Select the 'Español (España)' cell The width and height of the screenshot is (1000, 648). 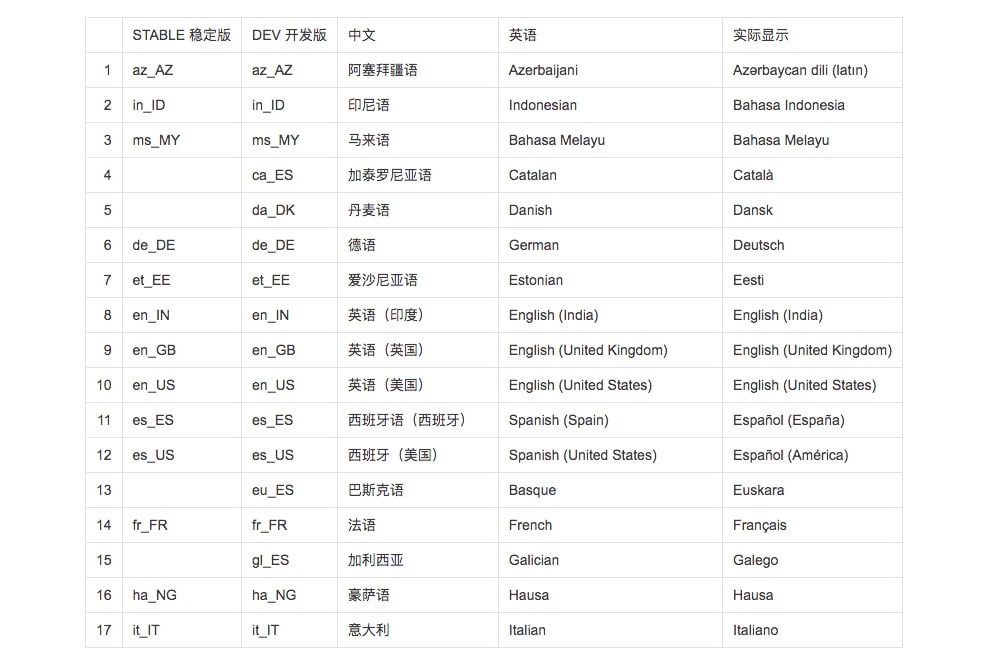point(812,421)
